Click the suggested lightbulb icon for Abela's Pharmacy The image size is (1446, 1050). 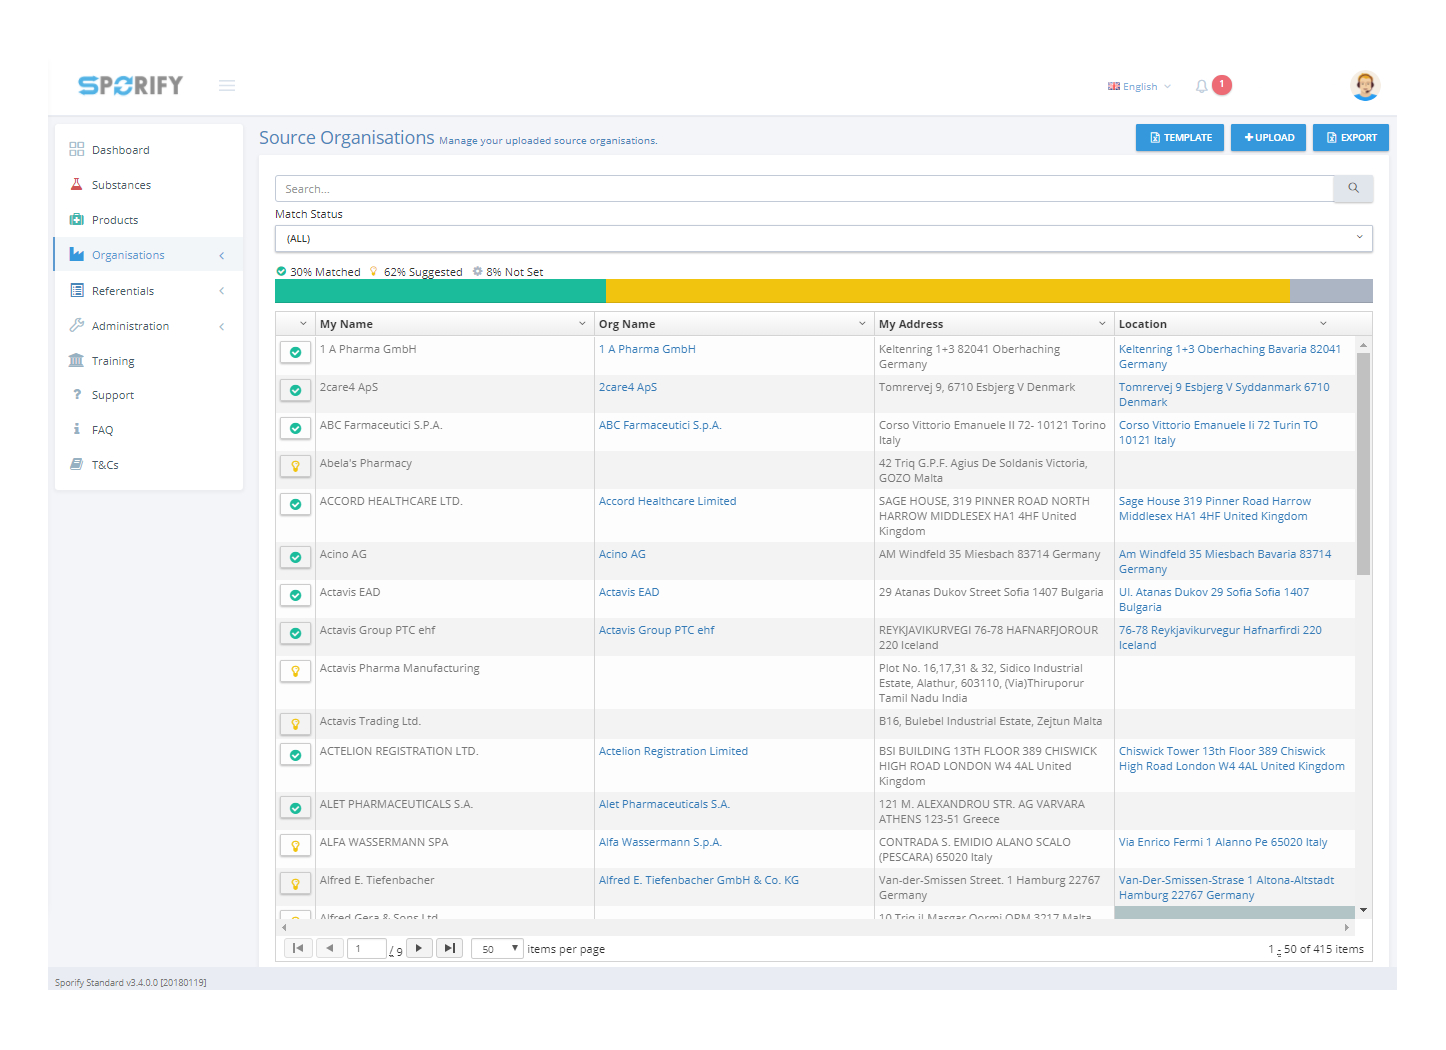coord(295,466)
